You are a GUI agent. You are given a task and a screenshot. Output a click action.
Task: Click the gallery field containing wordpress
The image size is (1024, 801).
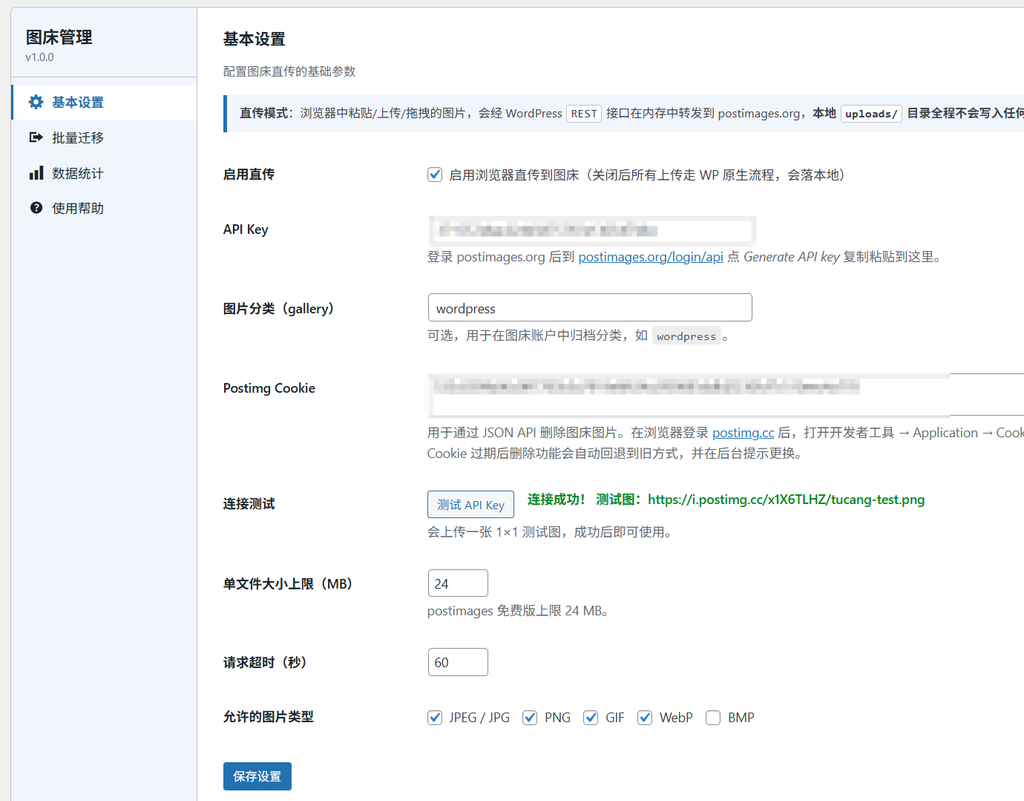[590, 307]
